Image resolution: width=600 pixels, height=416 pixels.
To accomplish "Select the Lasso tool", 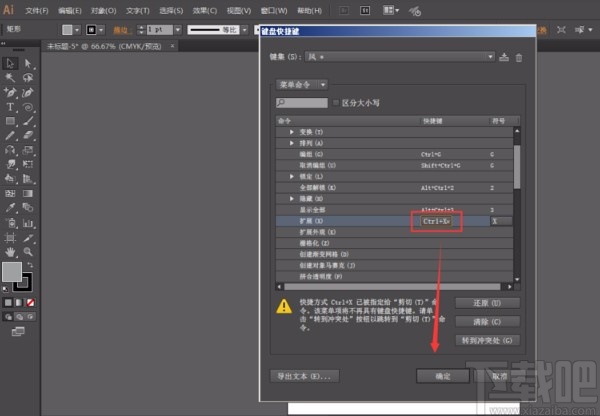I will pos(28,78).
